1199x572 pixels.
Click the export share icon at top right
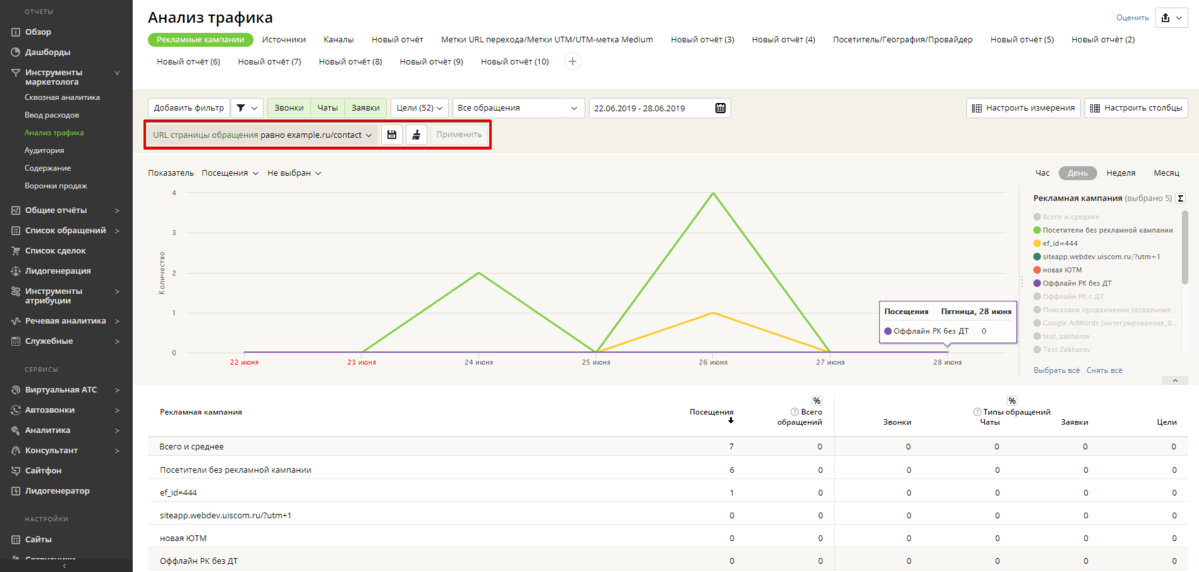(1166, 18)
